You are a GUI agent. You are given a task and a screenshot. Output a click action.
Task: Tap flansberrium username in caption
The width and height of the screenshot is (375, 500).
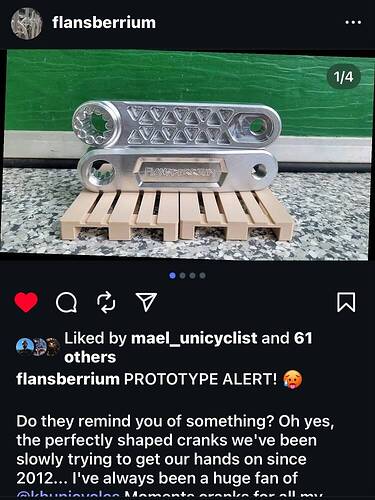pos(68,379)
